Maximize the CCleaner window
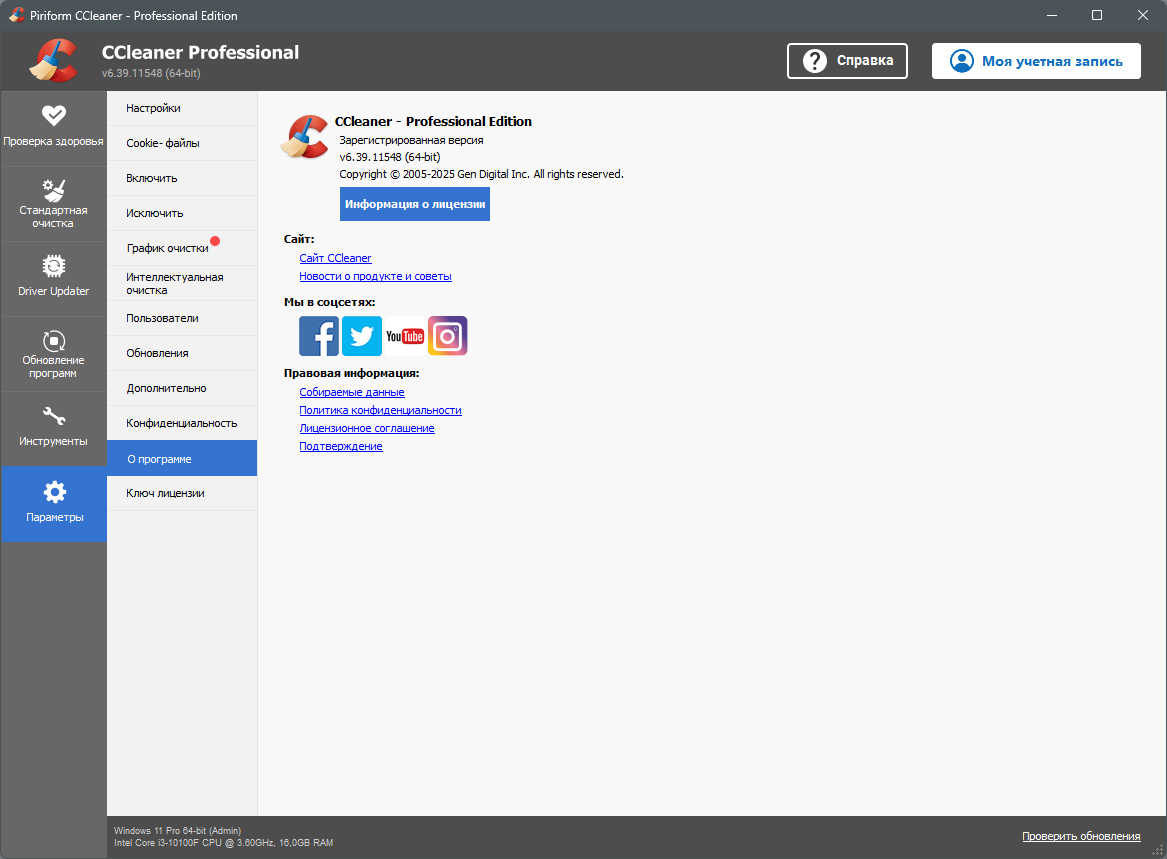The width and height of the screenshot is (1167, 859). pos(1097,15)
